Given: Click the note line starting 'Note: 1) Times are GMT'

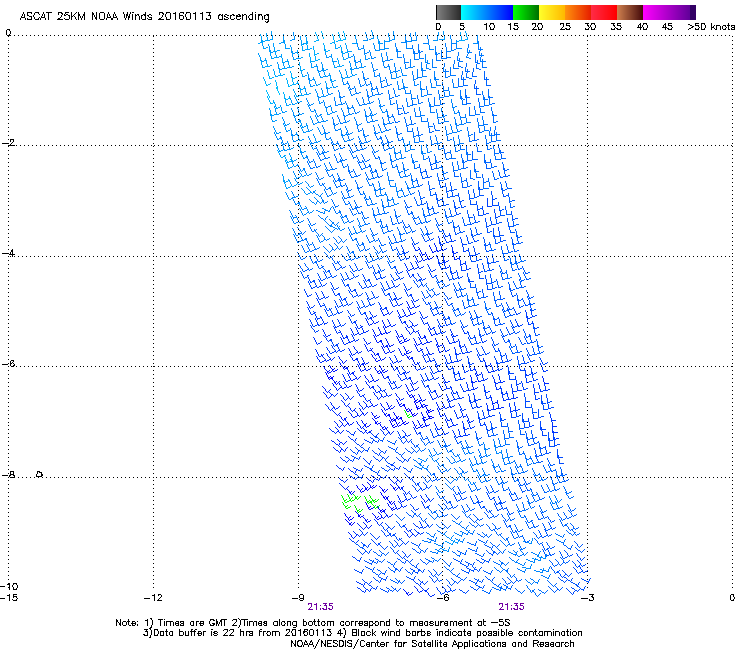Looking at the screenshot, I should point(312,623).
